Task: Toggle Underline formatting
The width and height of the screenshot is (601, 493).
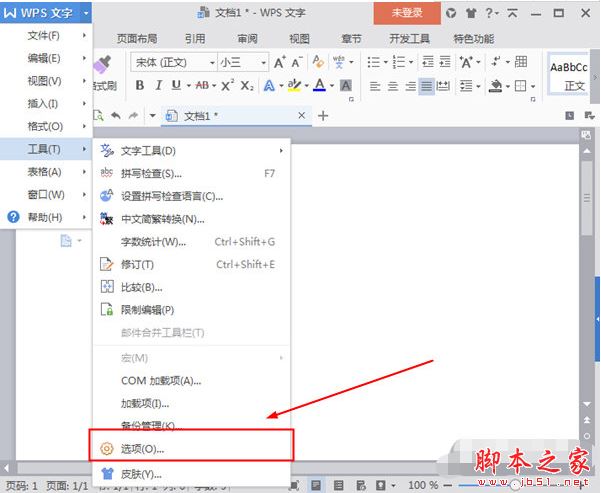Action: (x=176, y=85)
